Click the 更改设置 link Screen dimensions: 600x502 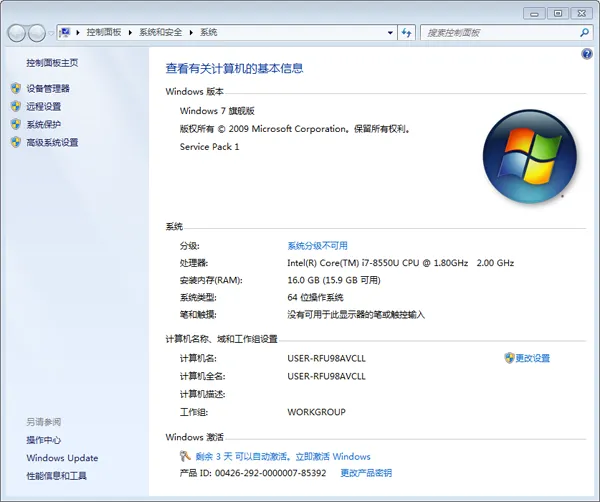tap(533, 358)
